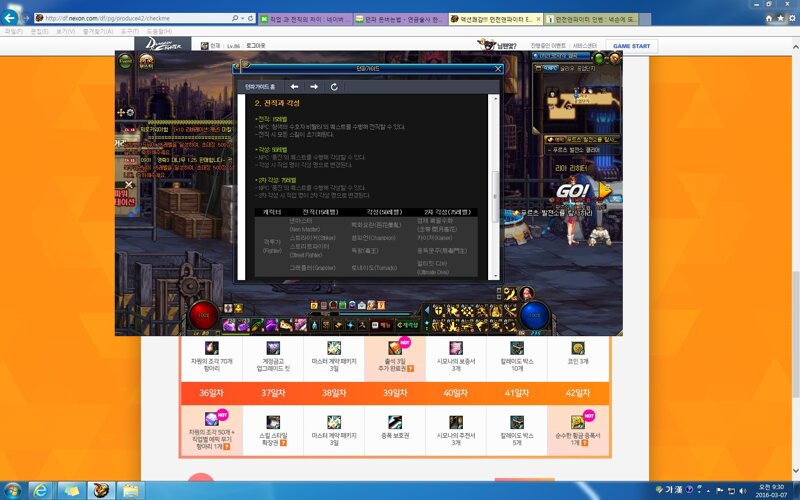Viewport: 800px width, 500px height.
Task: Click the guide window scrollbar up arrow
Action: click(x=494, y=98)
